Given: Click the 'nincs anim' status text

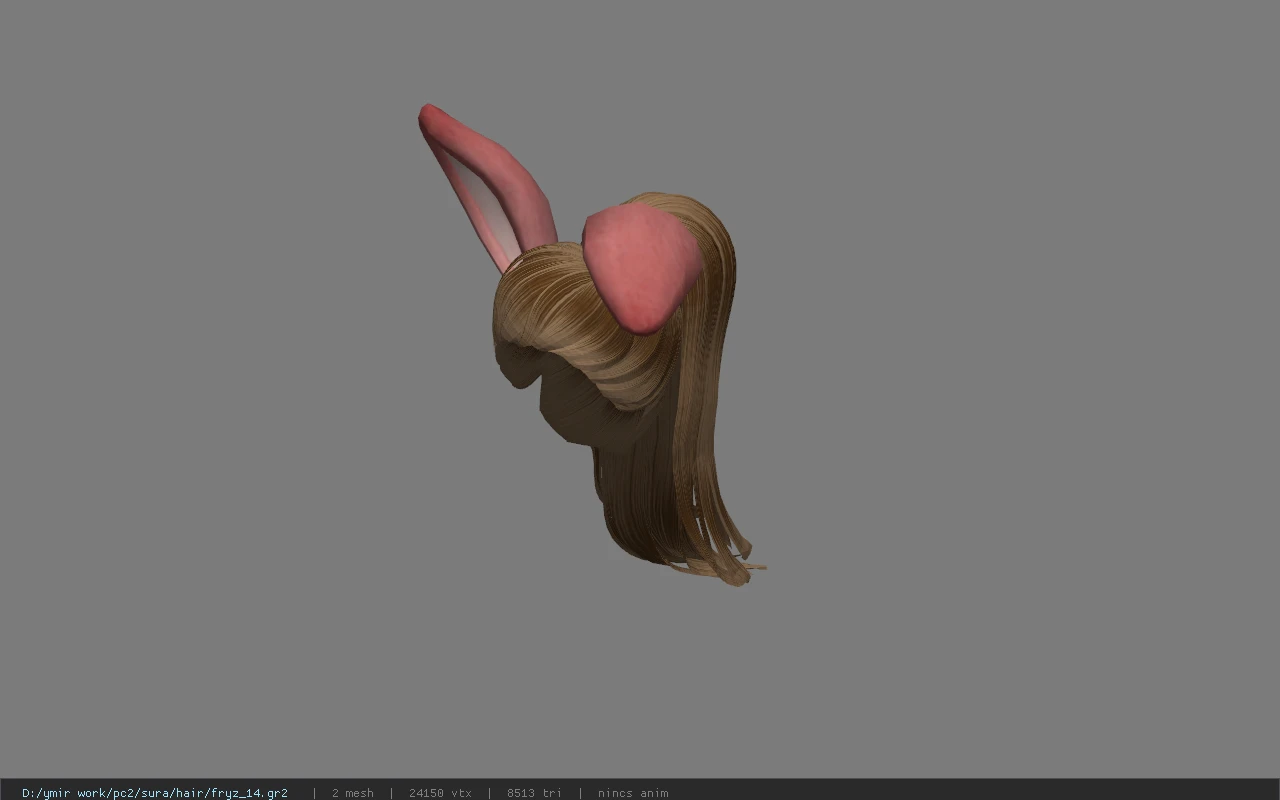Looking at the screenshot, I should point(633,793).
